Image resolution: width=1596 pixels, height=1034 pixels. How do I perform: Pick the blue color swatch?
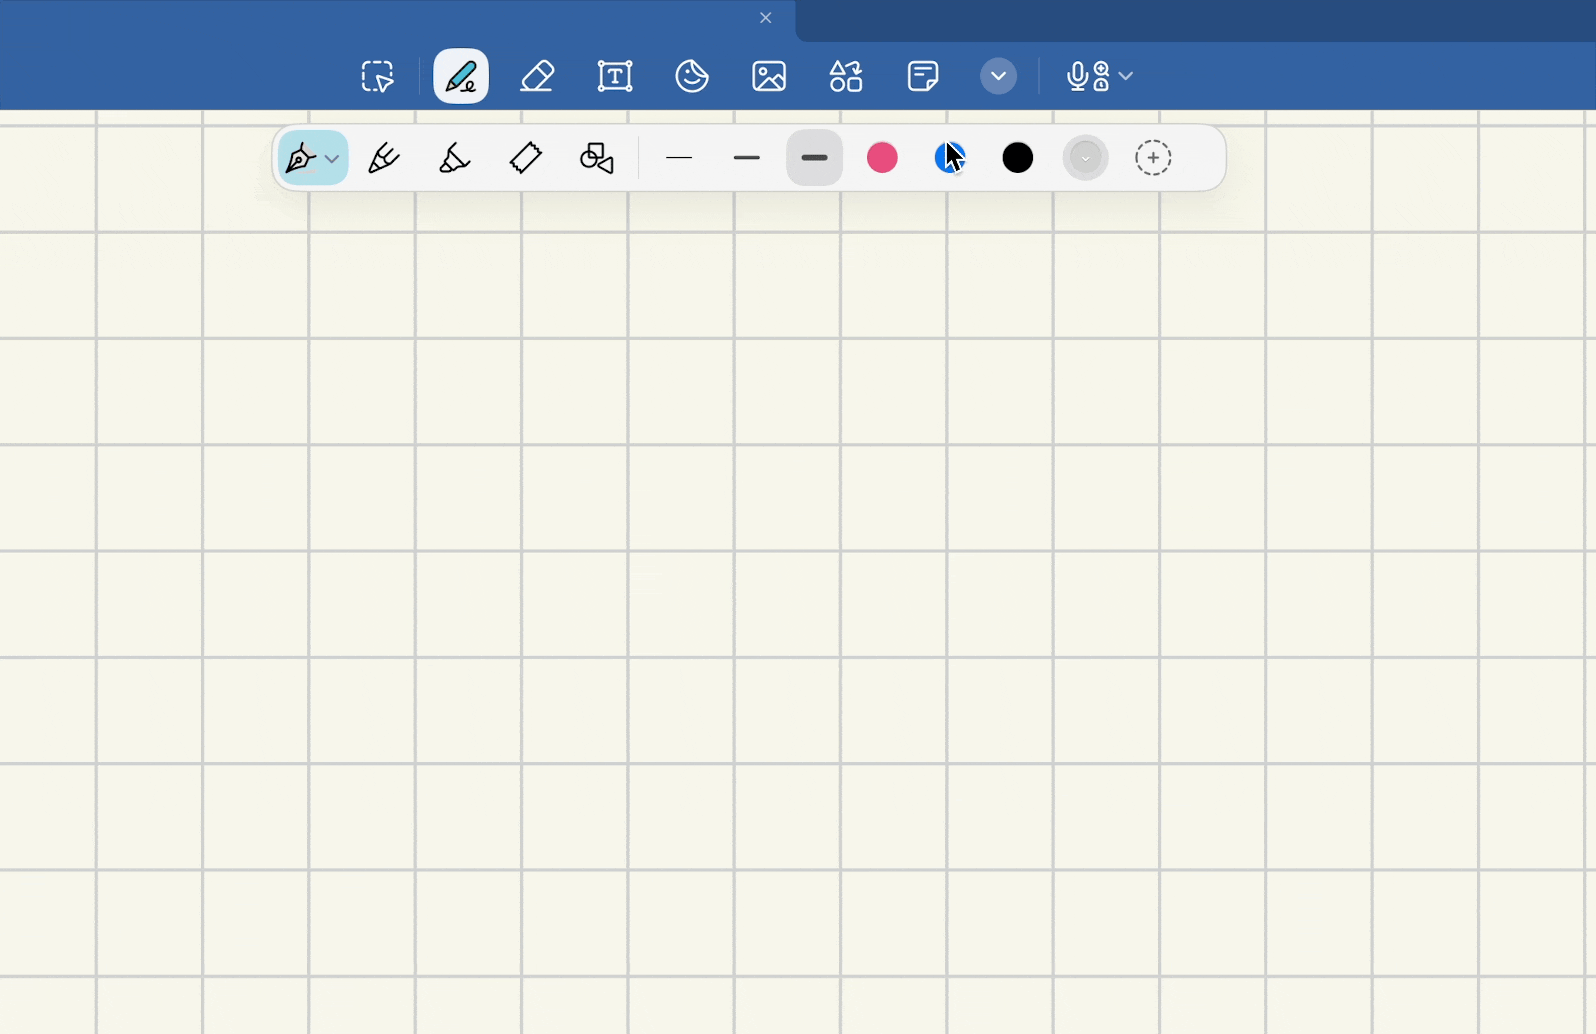(x=950, y=158)
